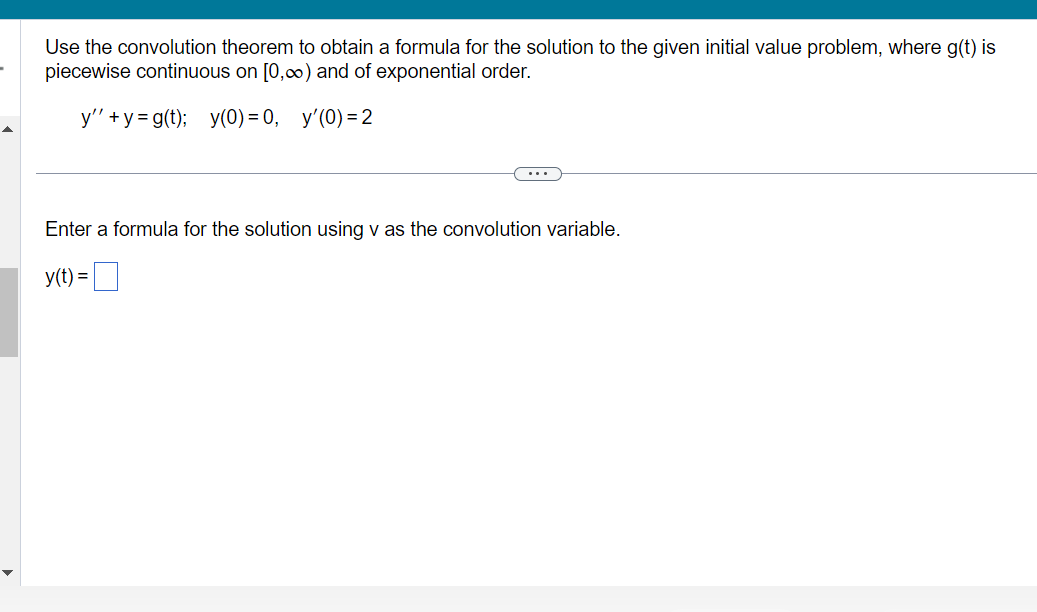
Task: Activate the answer entry box for the formula
Action: click(105, 276)
